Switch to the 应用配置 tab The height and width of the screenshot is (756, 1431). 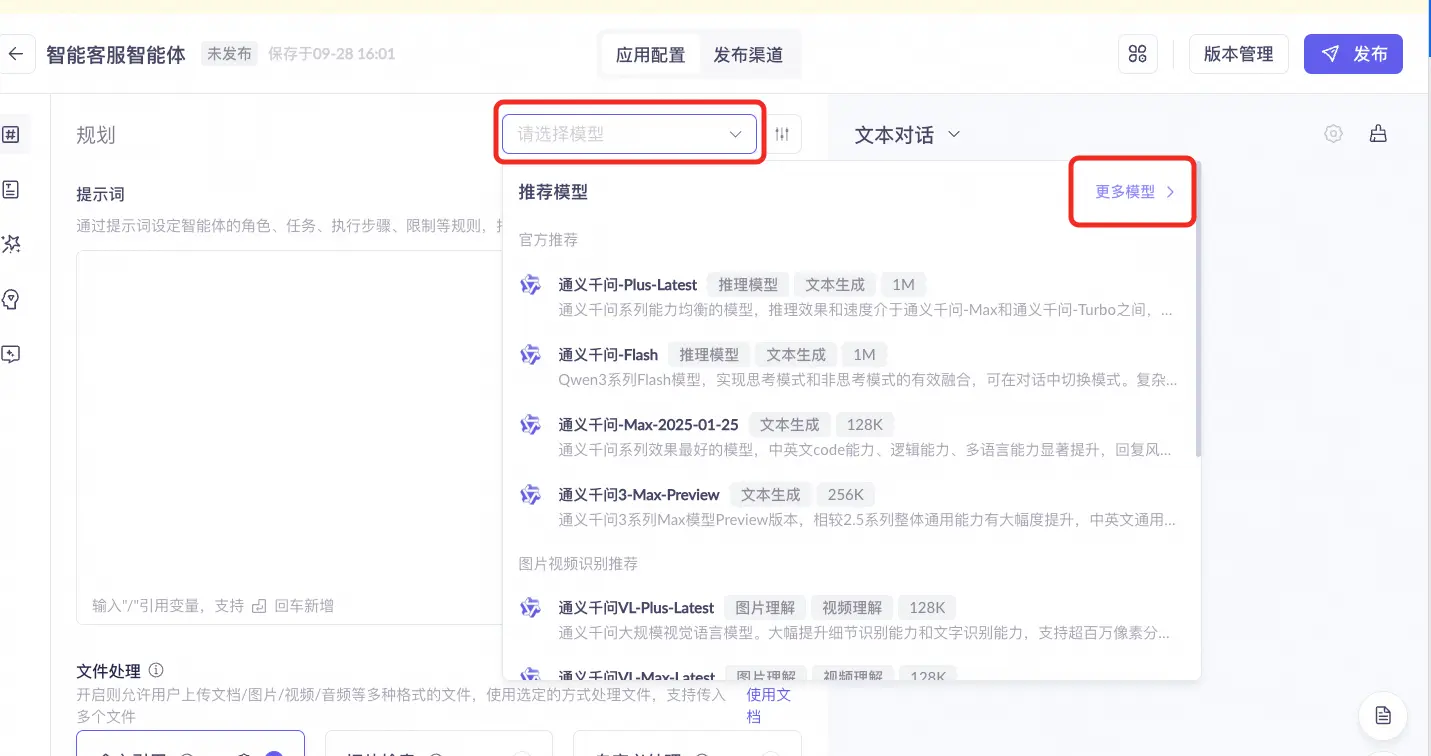pos(650,55)
